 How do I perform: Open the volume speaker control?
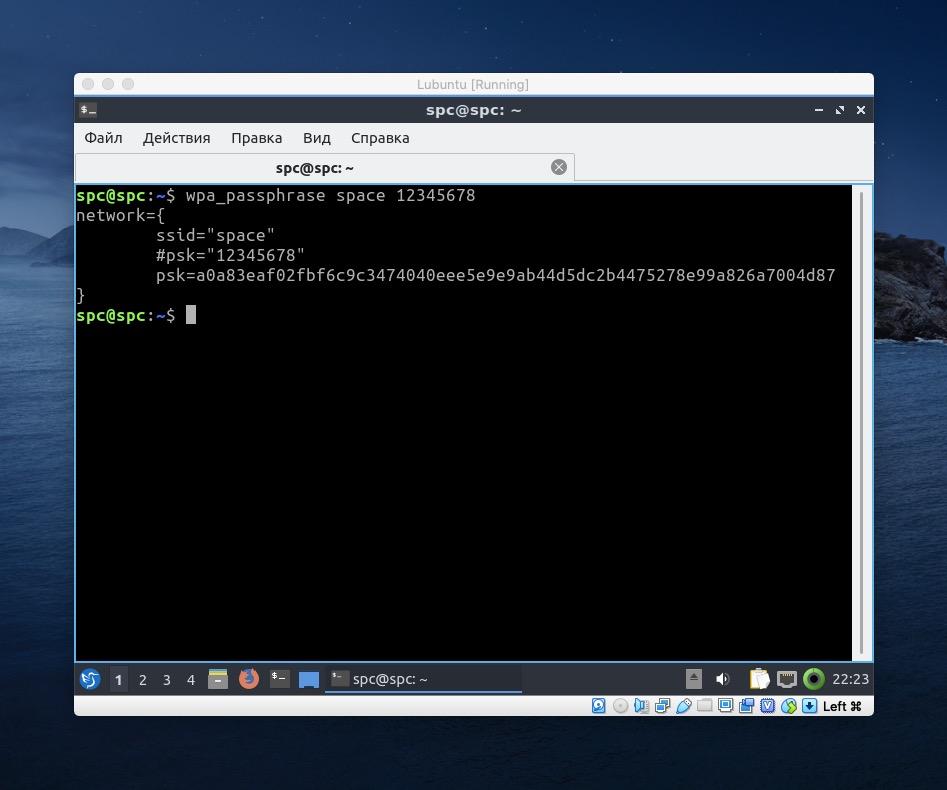pos(723,679)
